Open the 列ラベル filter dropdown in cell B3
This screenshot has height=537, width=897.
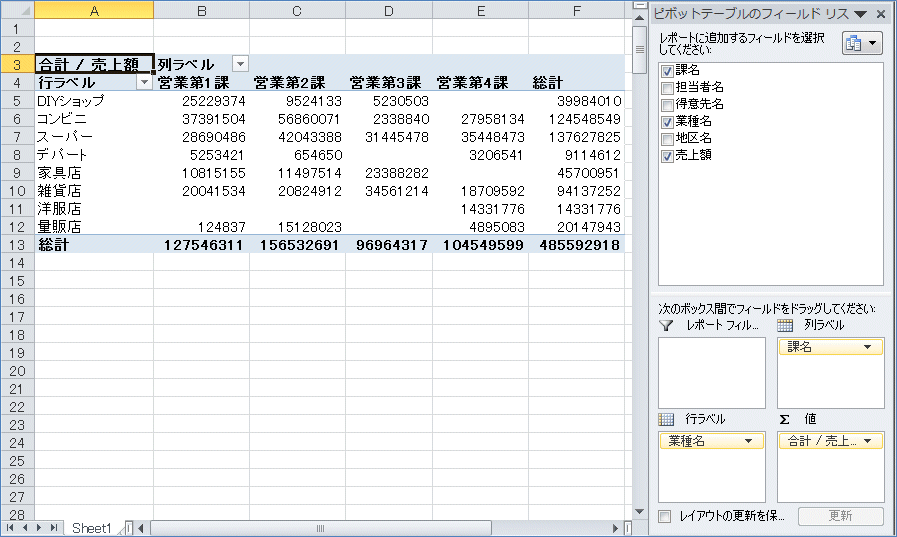(240, 64)
